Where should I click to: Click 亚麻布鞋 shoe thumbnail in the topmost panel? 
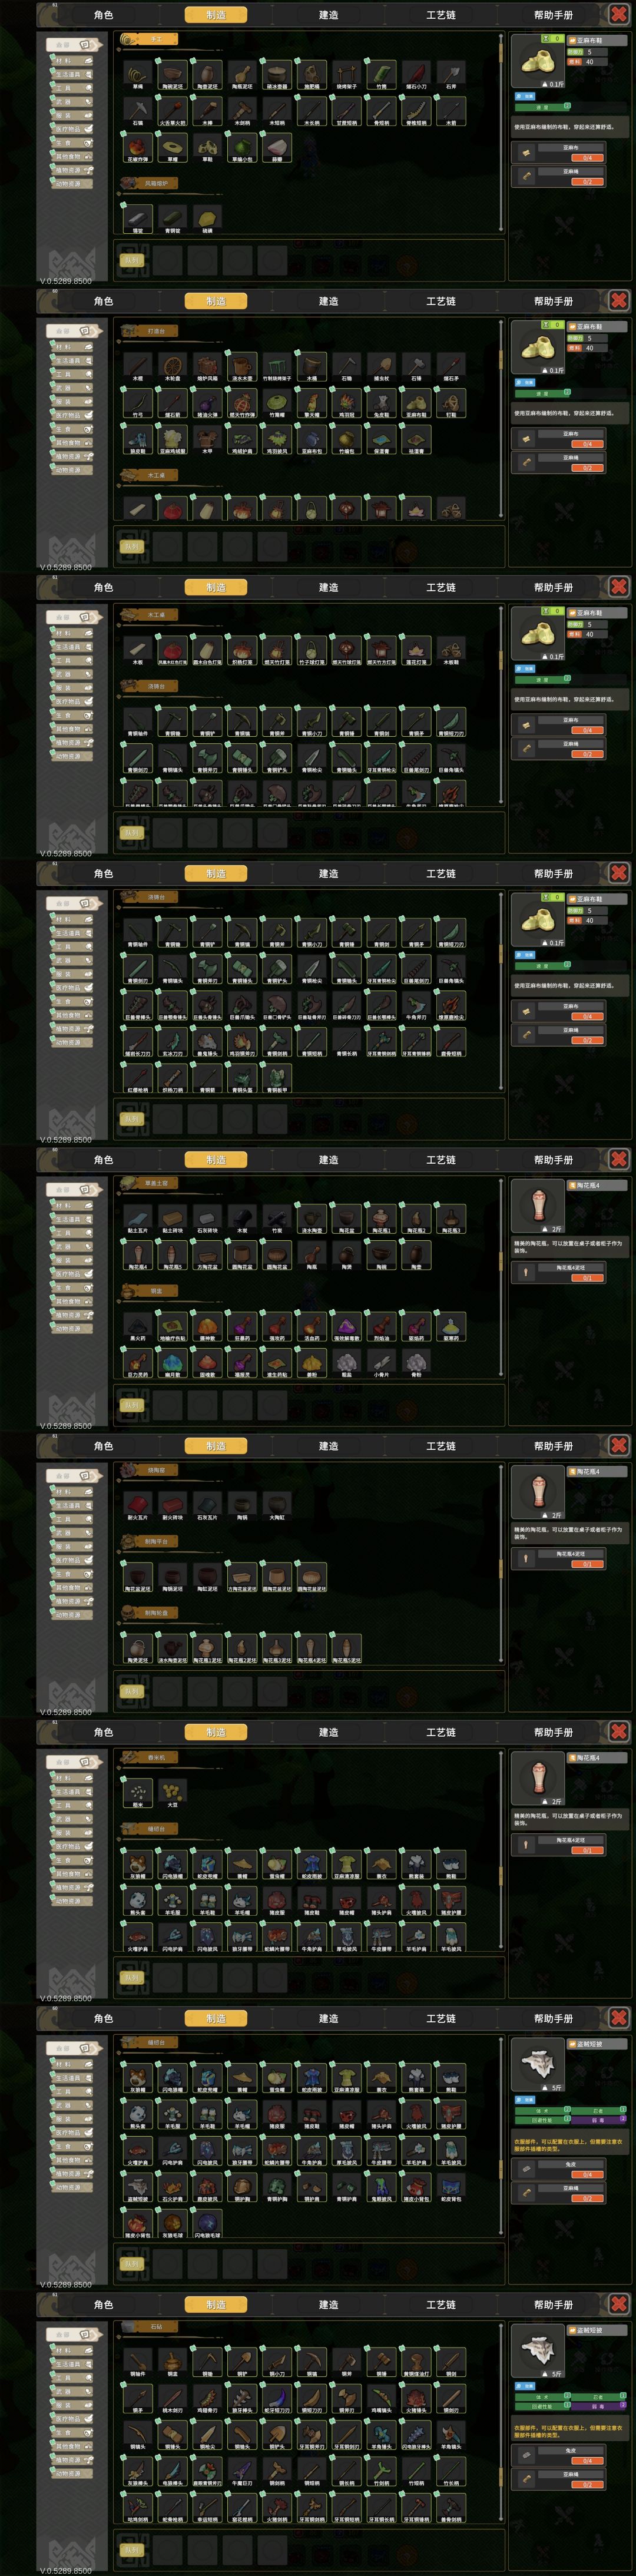tap(538, 61)
